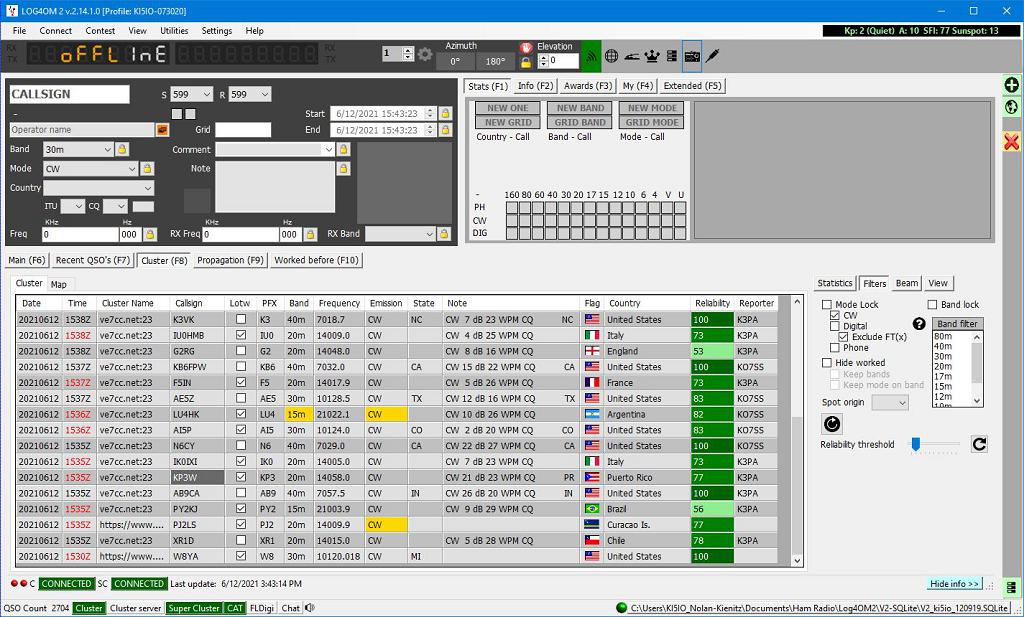
Task: Open the Contest menu
Action: (100, 31)
